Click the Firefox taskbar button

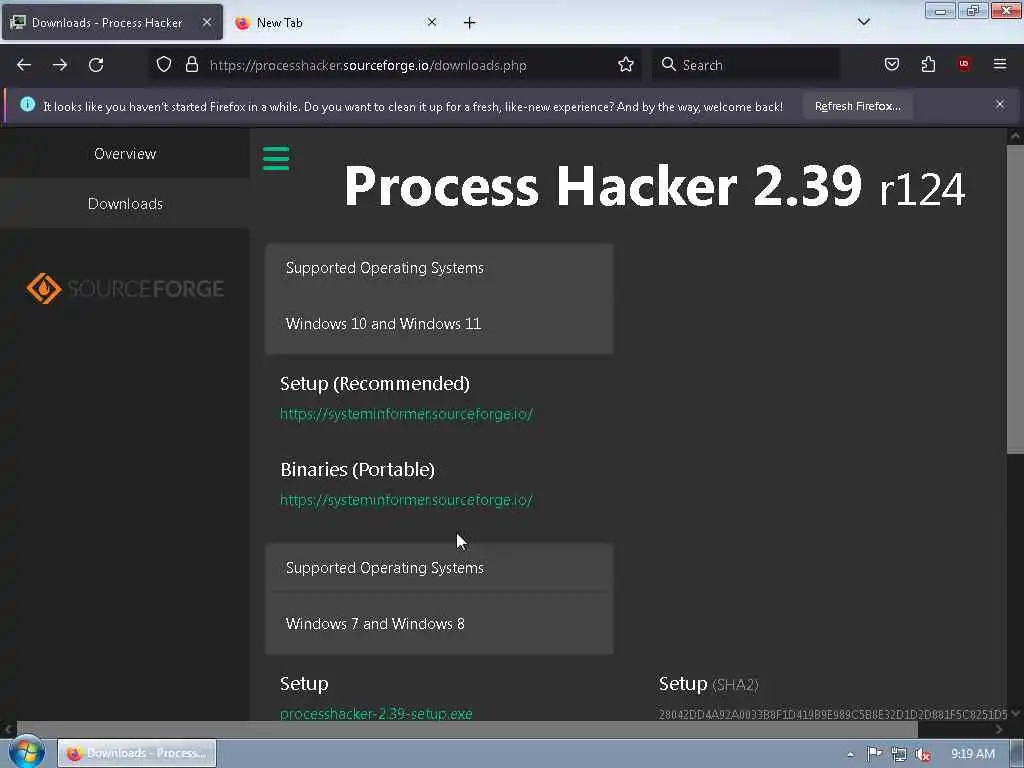point(136,753)
